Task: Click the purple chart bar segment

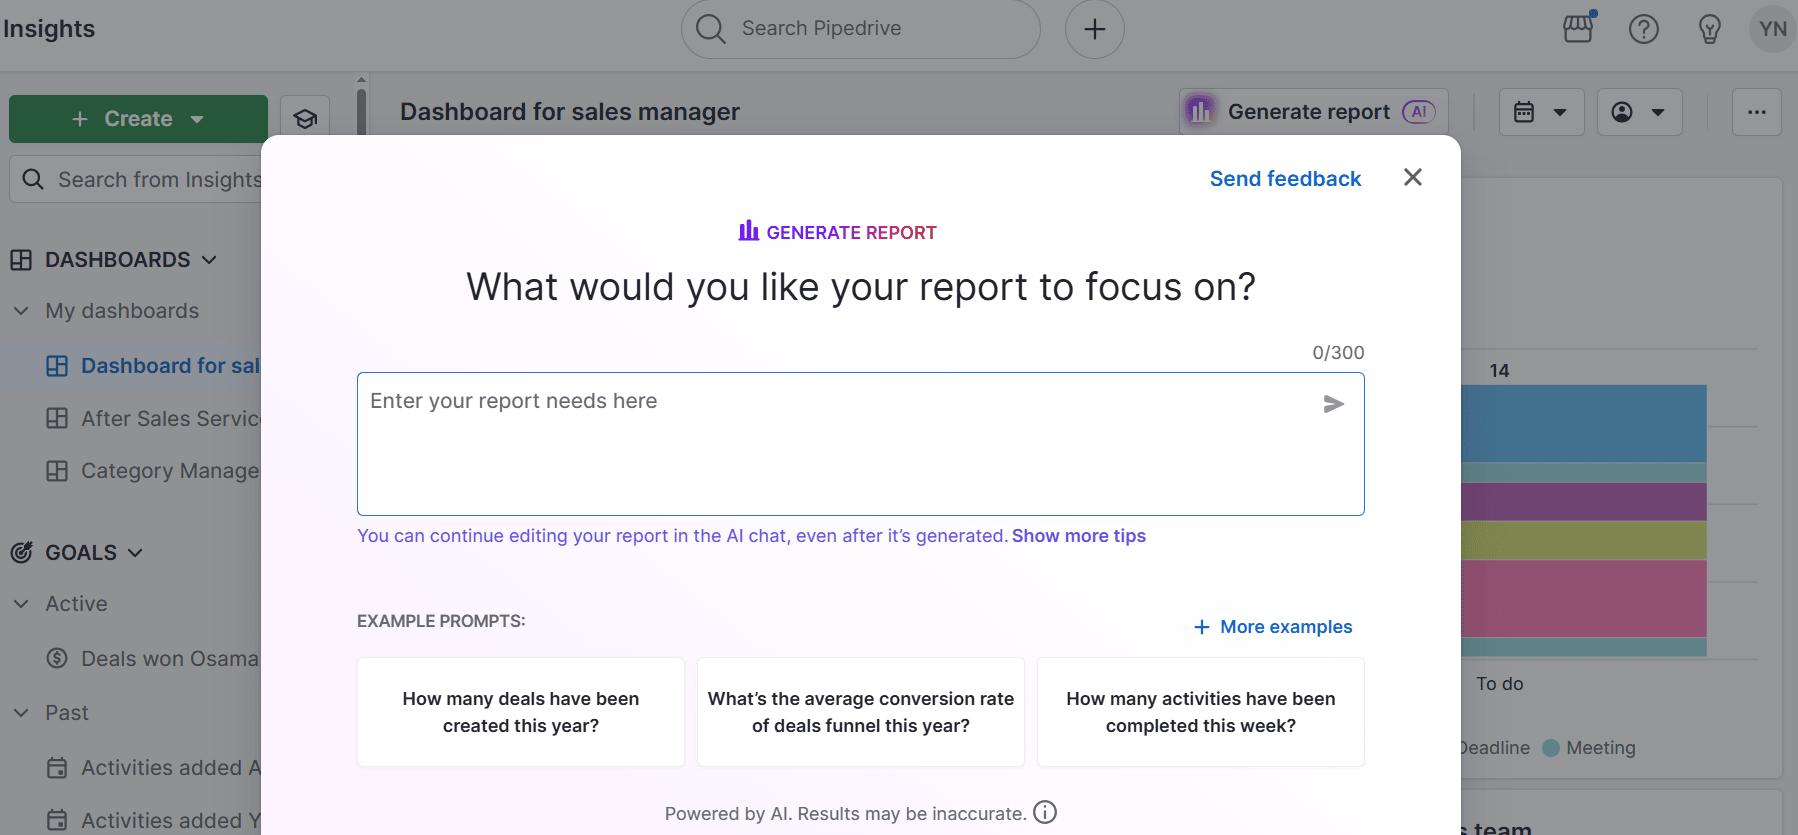Action: [x=1584, y=502]
